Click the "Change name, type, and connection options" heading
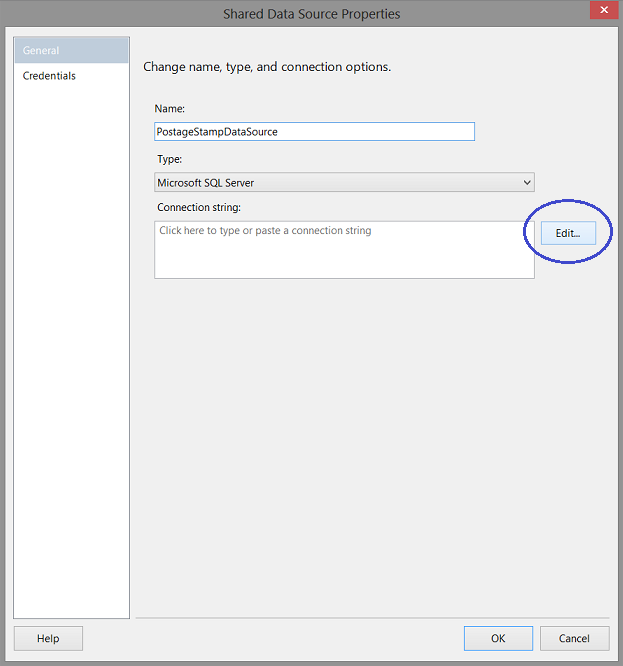The width and height of the screenshot is (623, 666). [x=267, y=68]
